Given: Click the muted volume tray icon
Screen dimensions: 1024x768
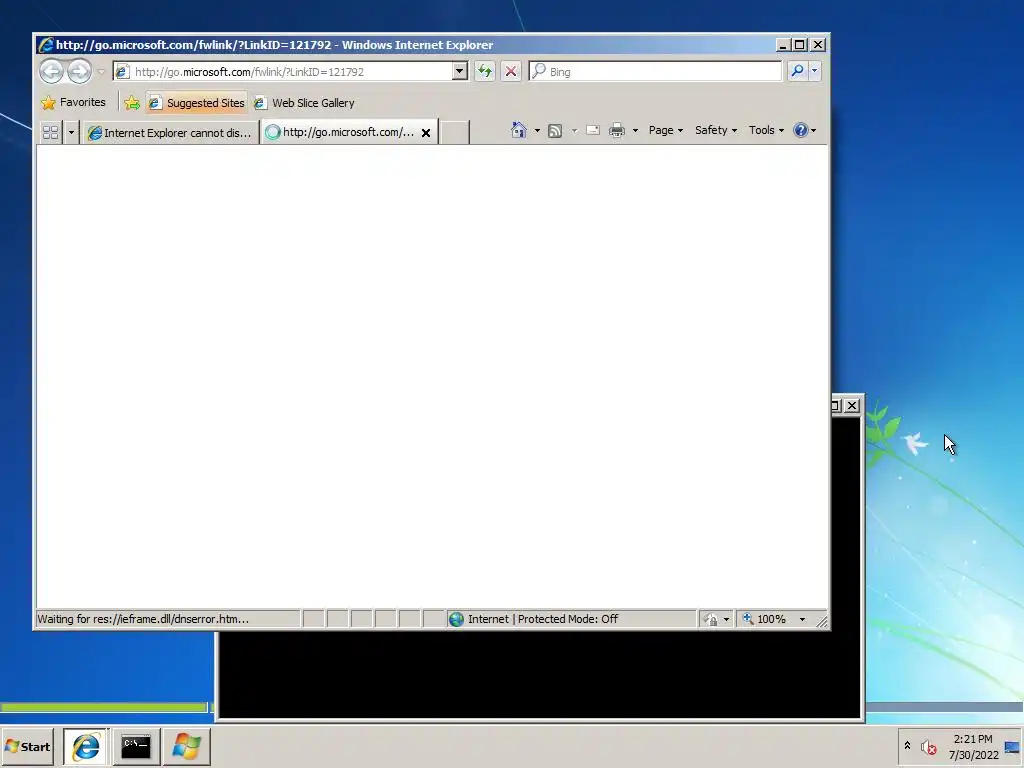Looking at the screenshot, I should pos(929,747).
